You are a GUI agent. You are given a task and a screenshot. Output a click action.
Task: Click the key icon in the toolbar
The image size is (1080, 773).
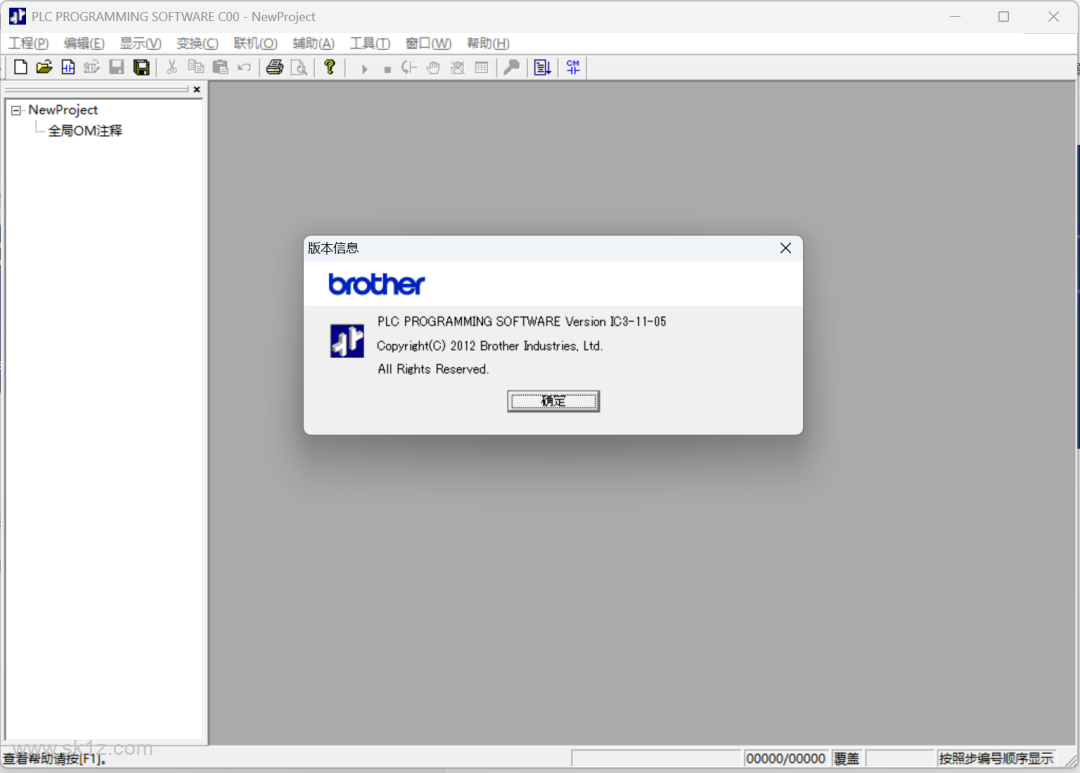(x=512, y=68)
